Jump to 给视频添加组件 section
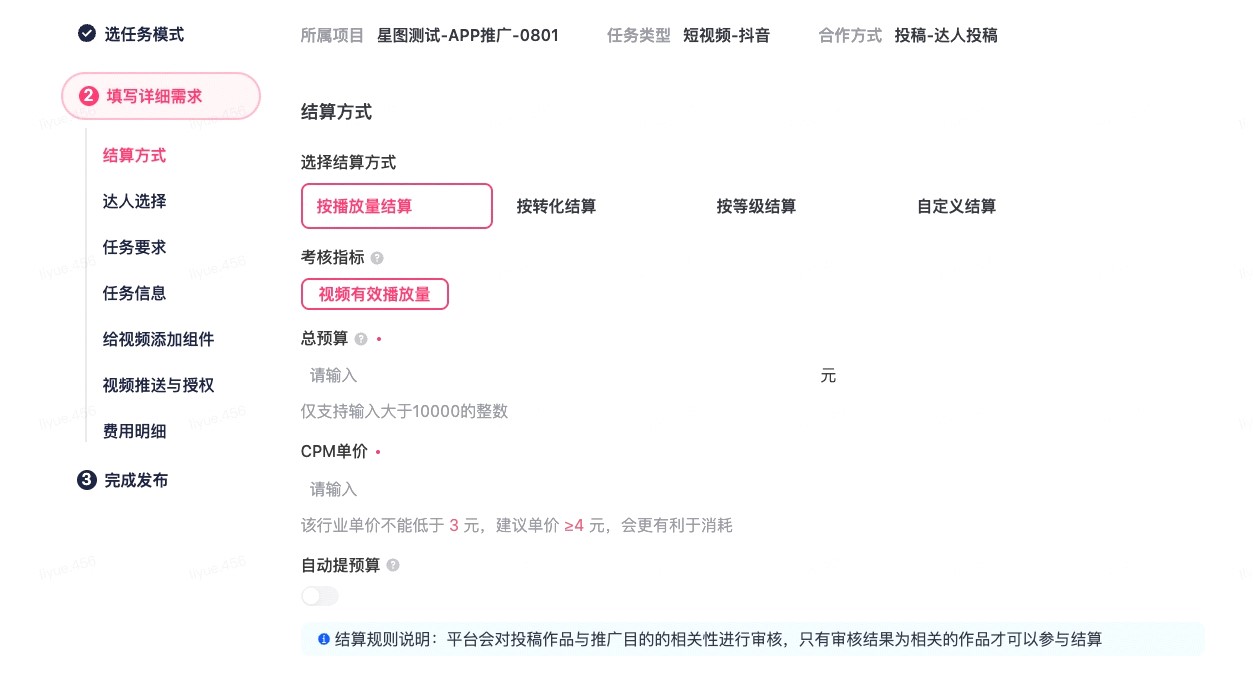Screen dimensions: 1253x679 pyautogui.click(x=159, y=339)
